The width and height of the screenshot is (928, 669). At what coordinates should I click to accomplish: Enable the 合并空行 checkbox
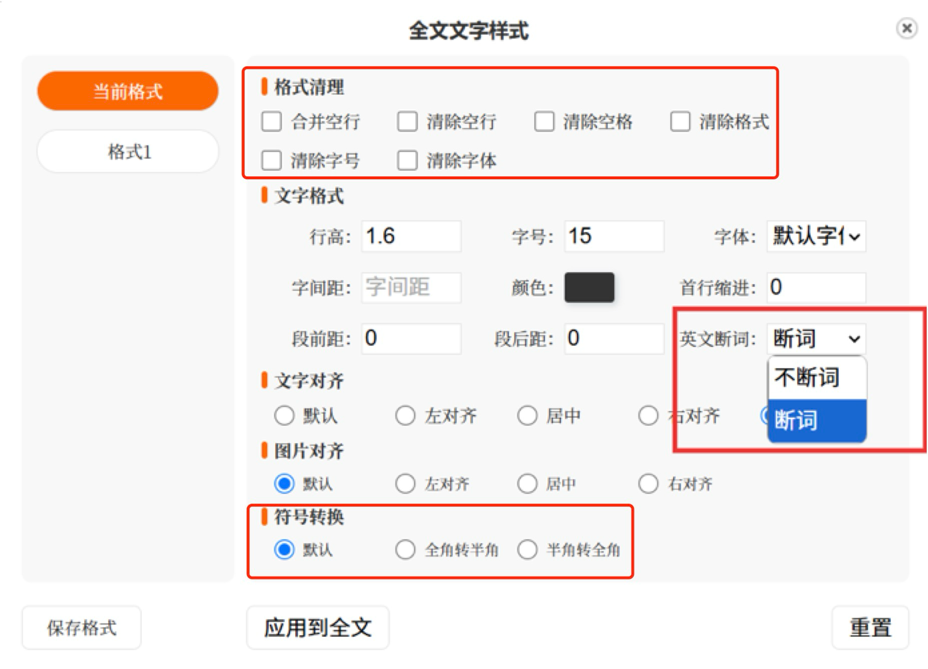271,122
